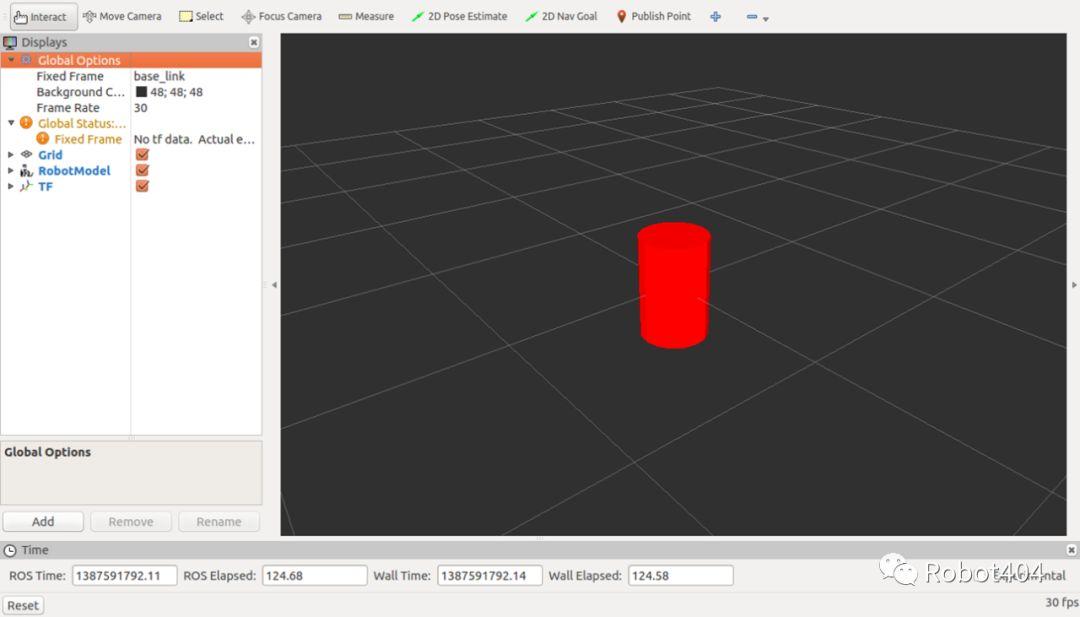The height and width of the screenshot is (617, 1080).
Task: Collapse left panel with viewport-edge arrow
Action: coord(274,284)
